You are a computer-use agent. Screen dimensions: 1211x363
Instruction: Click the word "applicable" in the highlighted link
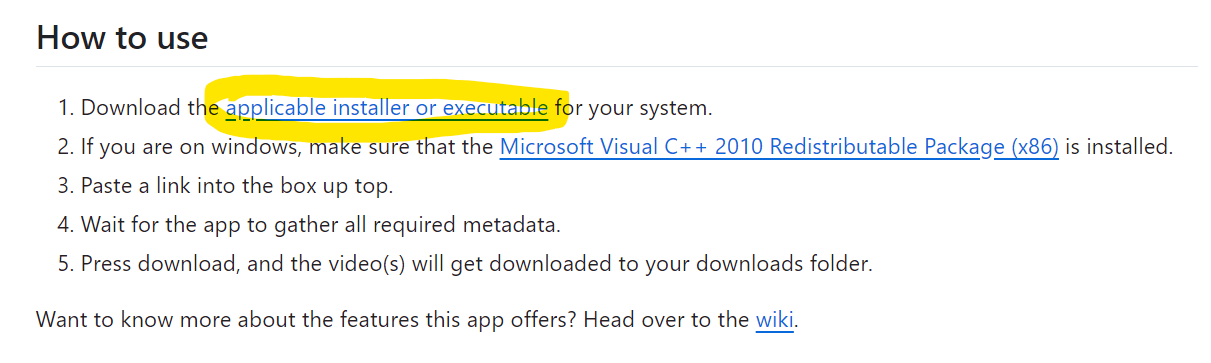point(274,107)
